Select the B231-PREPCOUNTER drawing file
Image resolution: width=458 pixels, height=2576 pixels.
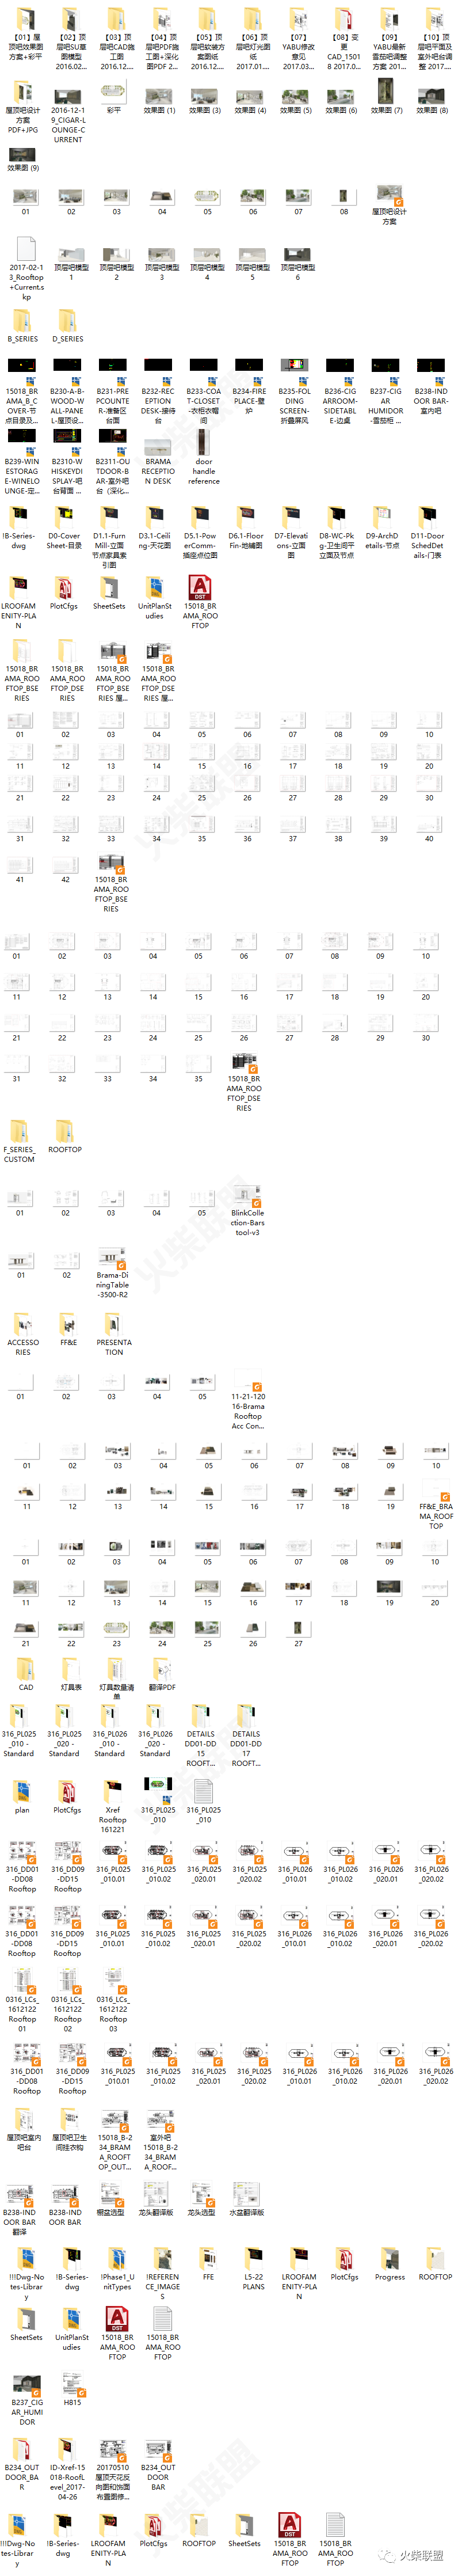(113, 392)
